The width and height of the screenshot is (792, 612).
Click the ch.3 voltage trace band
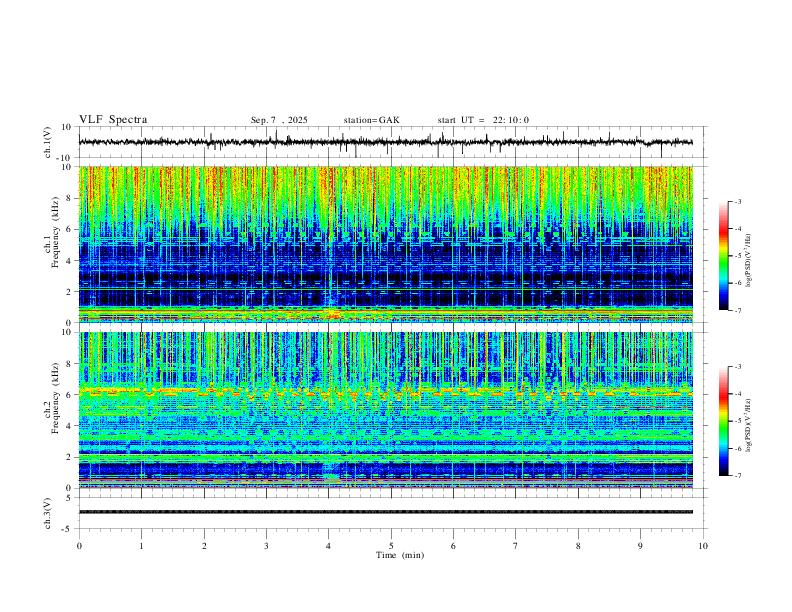385,512
